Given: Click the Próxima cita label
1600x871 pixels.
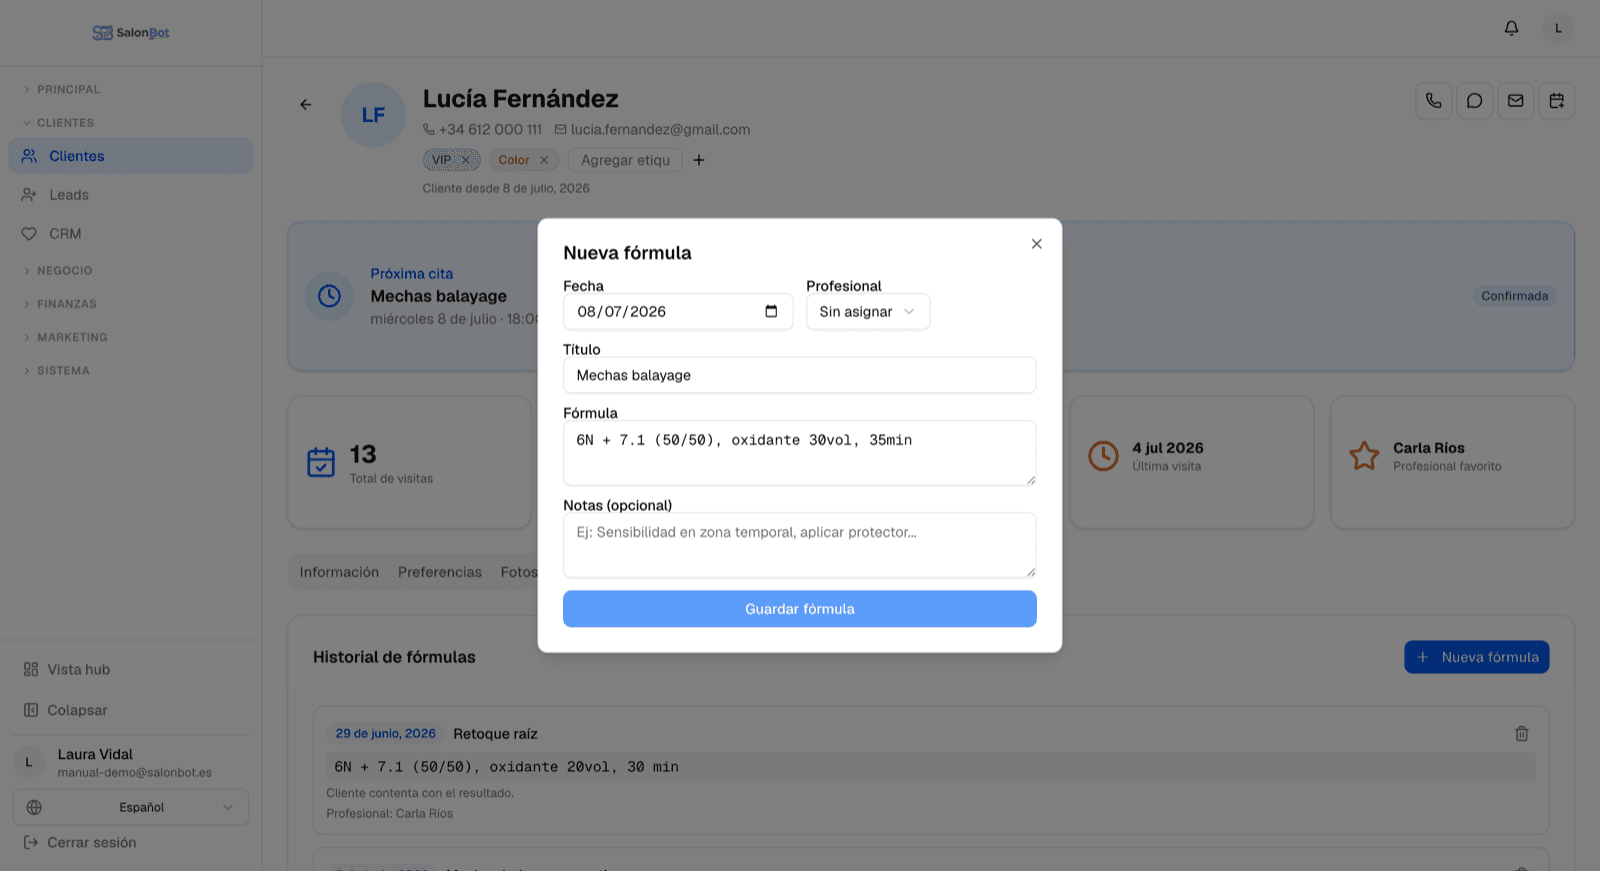Looking at the screenshot, I should tap(412, 274).
